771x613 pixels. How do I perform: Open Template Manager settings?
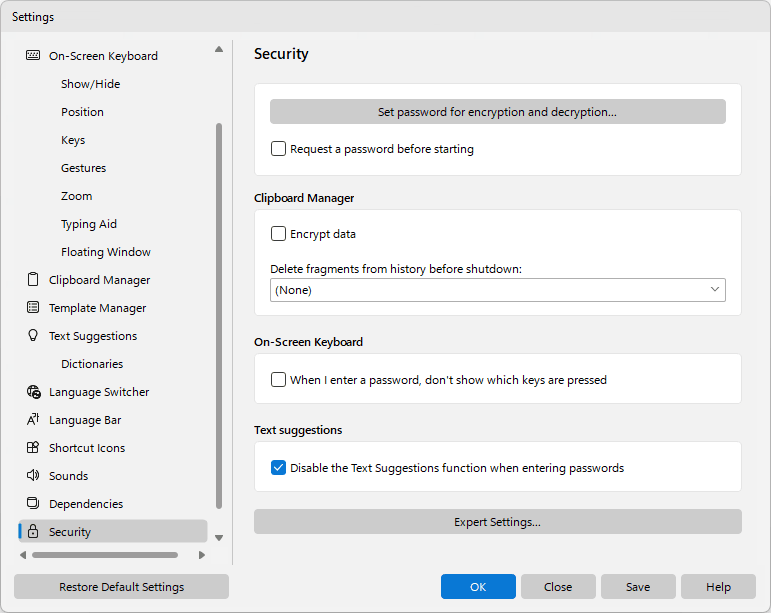tap(97, 308)
